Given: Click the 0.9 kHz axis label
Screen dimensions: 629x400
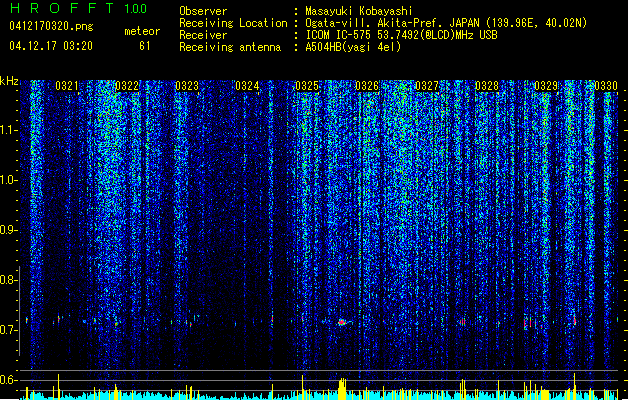Looking at the screenshot, I should pyautogui.click(x=9, y=230).
